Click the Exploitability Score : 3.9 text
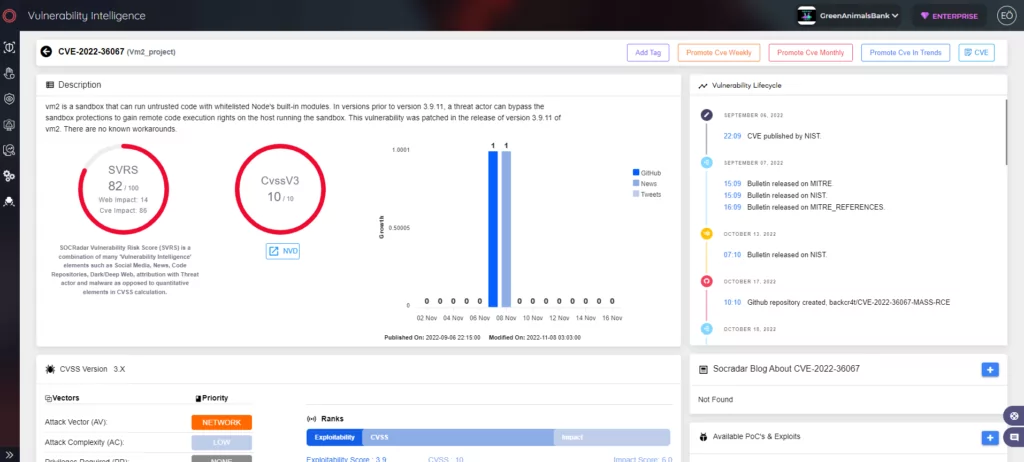The image size is (1024, 462). pos(346,459)
